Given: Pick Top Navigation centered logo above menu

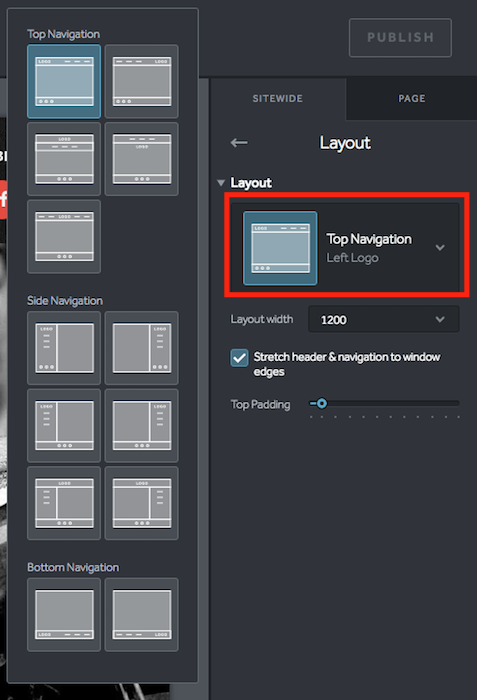Looking at the screenshot, I should [64, 159].
